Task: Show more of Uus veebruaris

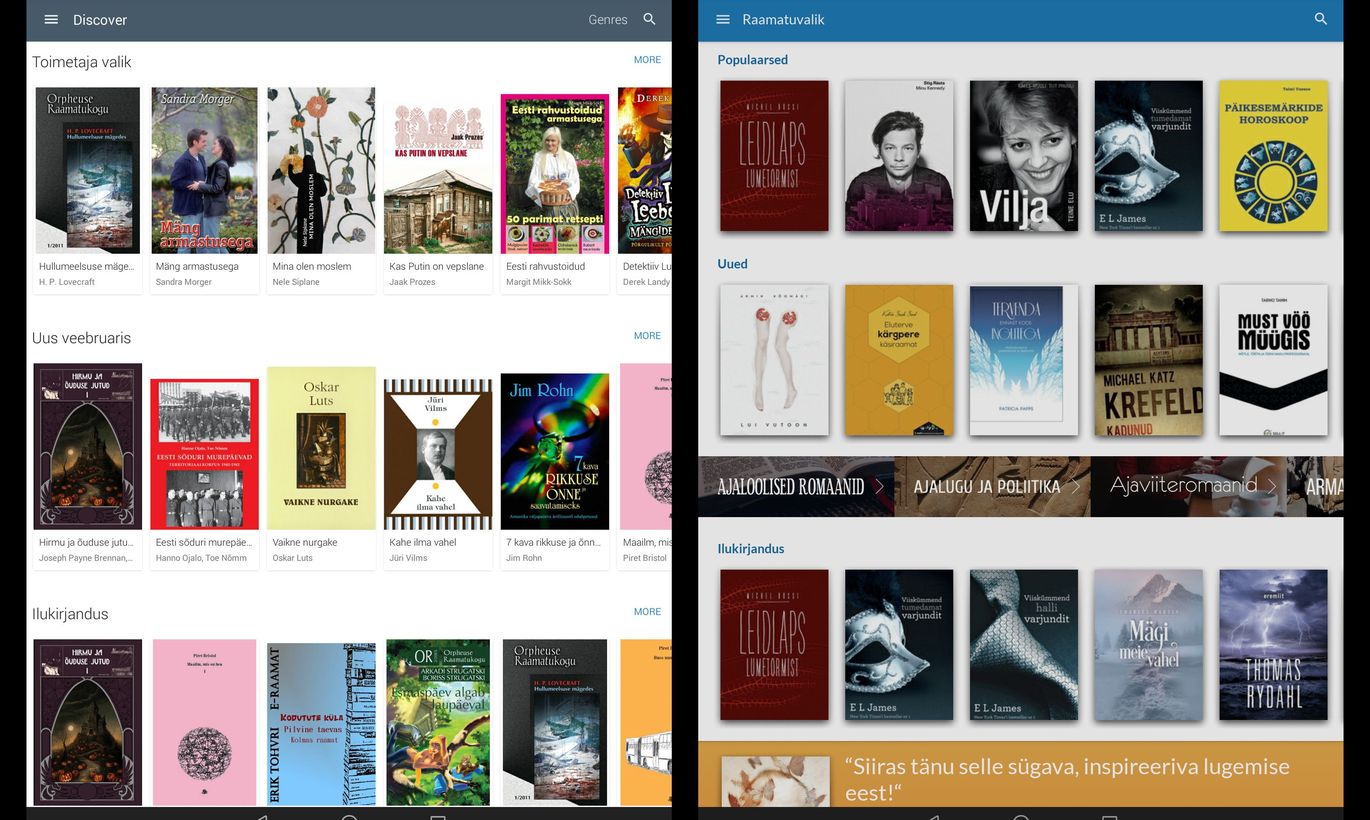Action: click(x=647, y=336)
